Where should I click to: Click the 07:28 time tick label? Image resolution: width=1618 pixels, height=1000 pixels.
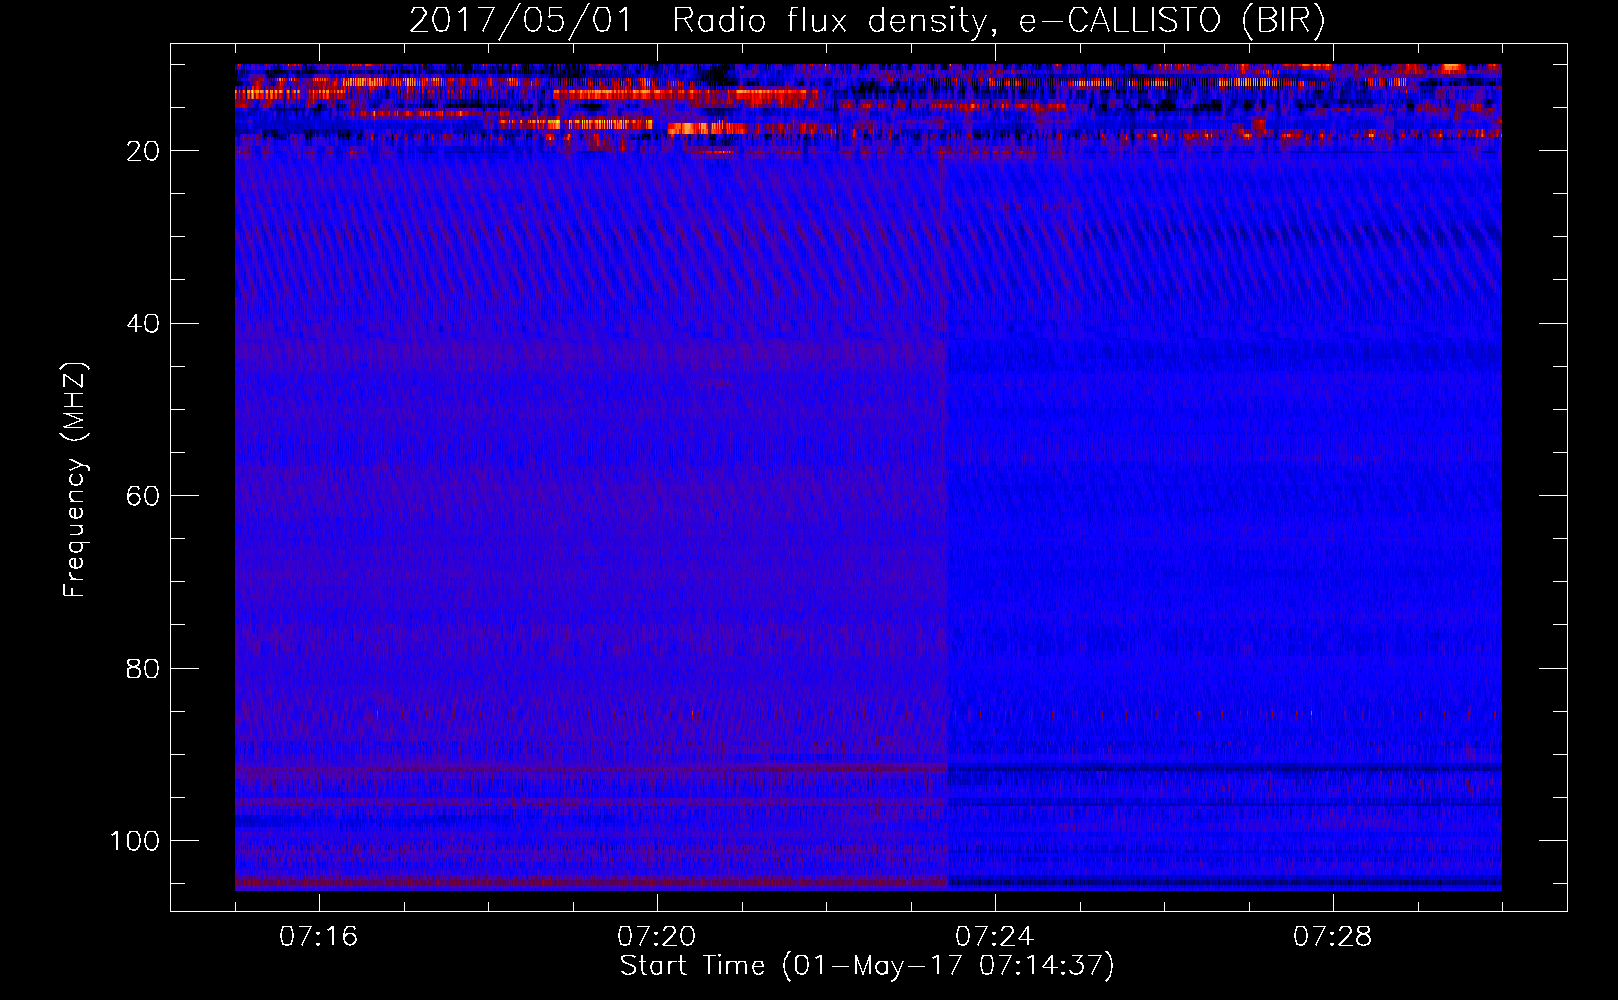point(1332,937)
